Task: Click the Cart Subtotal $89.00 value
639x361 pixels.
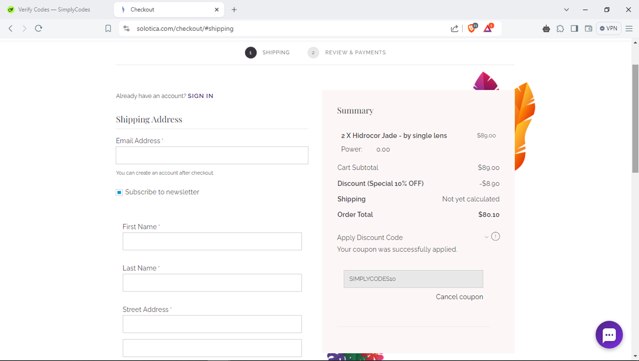Action: [x=489, y=167]
